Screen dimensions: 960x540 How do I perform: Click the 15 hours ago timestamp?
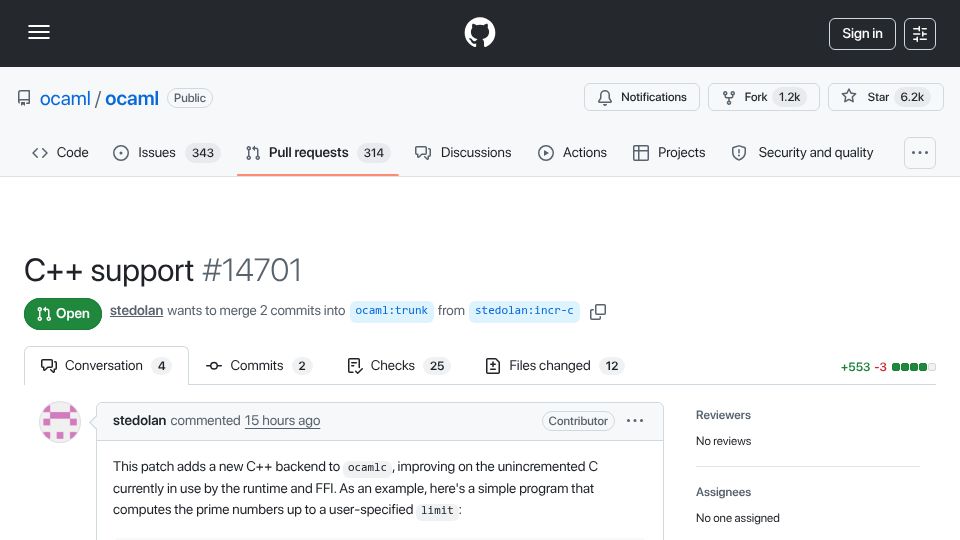(282, 421)
